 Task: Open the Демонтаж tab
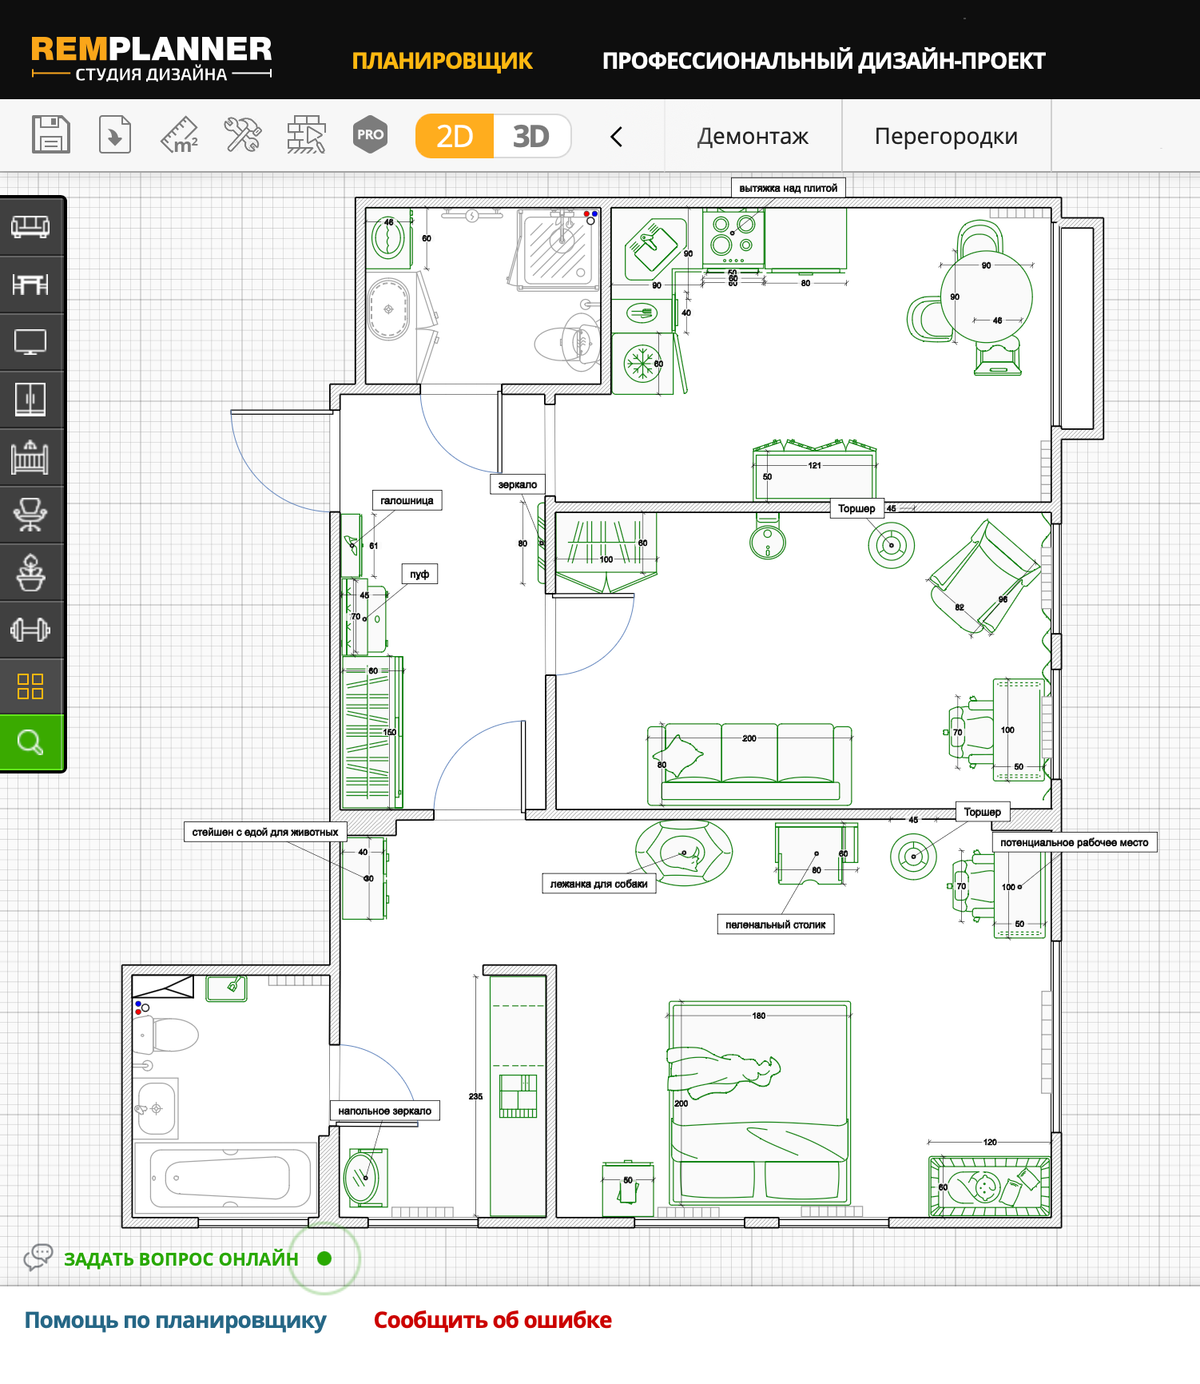(x=753, y=136)
